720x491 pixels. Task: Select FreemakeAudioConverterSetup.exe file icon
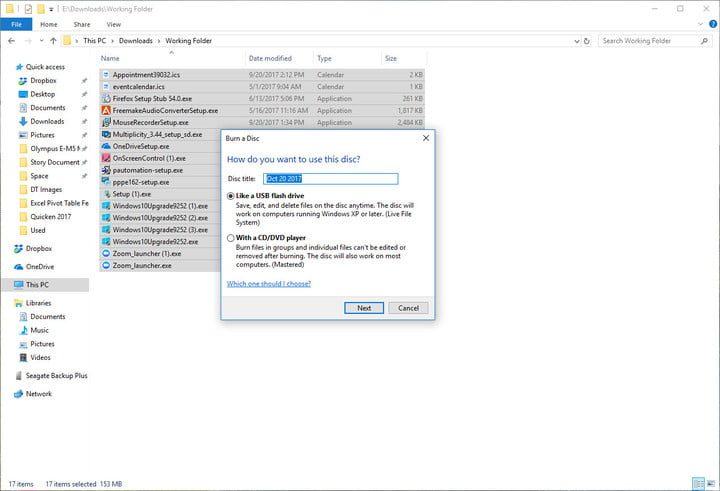pyautogui.click(x=106, y=110)
